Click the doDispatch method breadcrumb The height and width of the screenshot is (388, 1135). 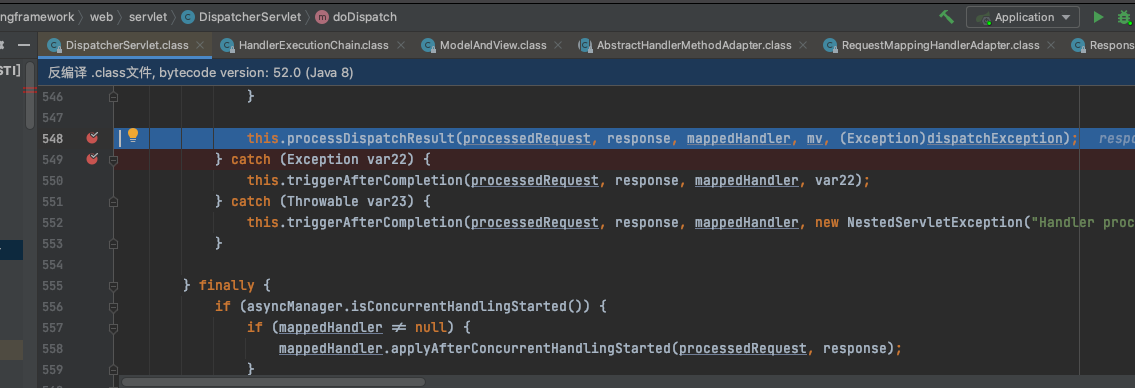click(x=356, y=17)
